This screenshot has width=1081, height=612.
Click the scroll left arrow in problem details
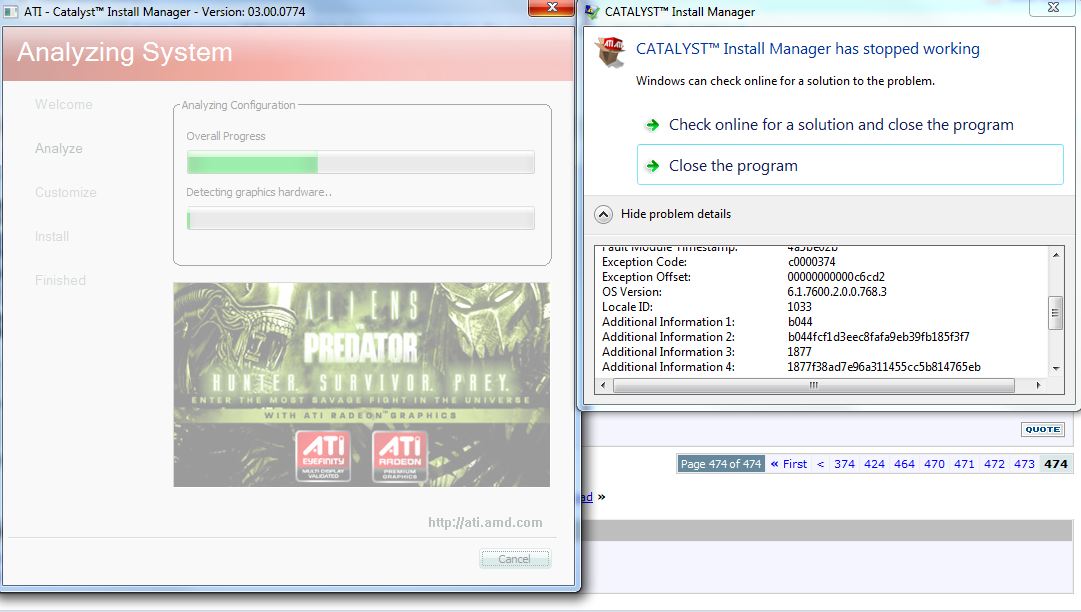[x=603, y=385]
